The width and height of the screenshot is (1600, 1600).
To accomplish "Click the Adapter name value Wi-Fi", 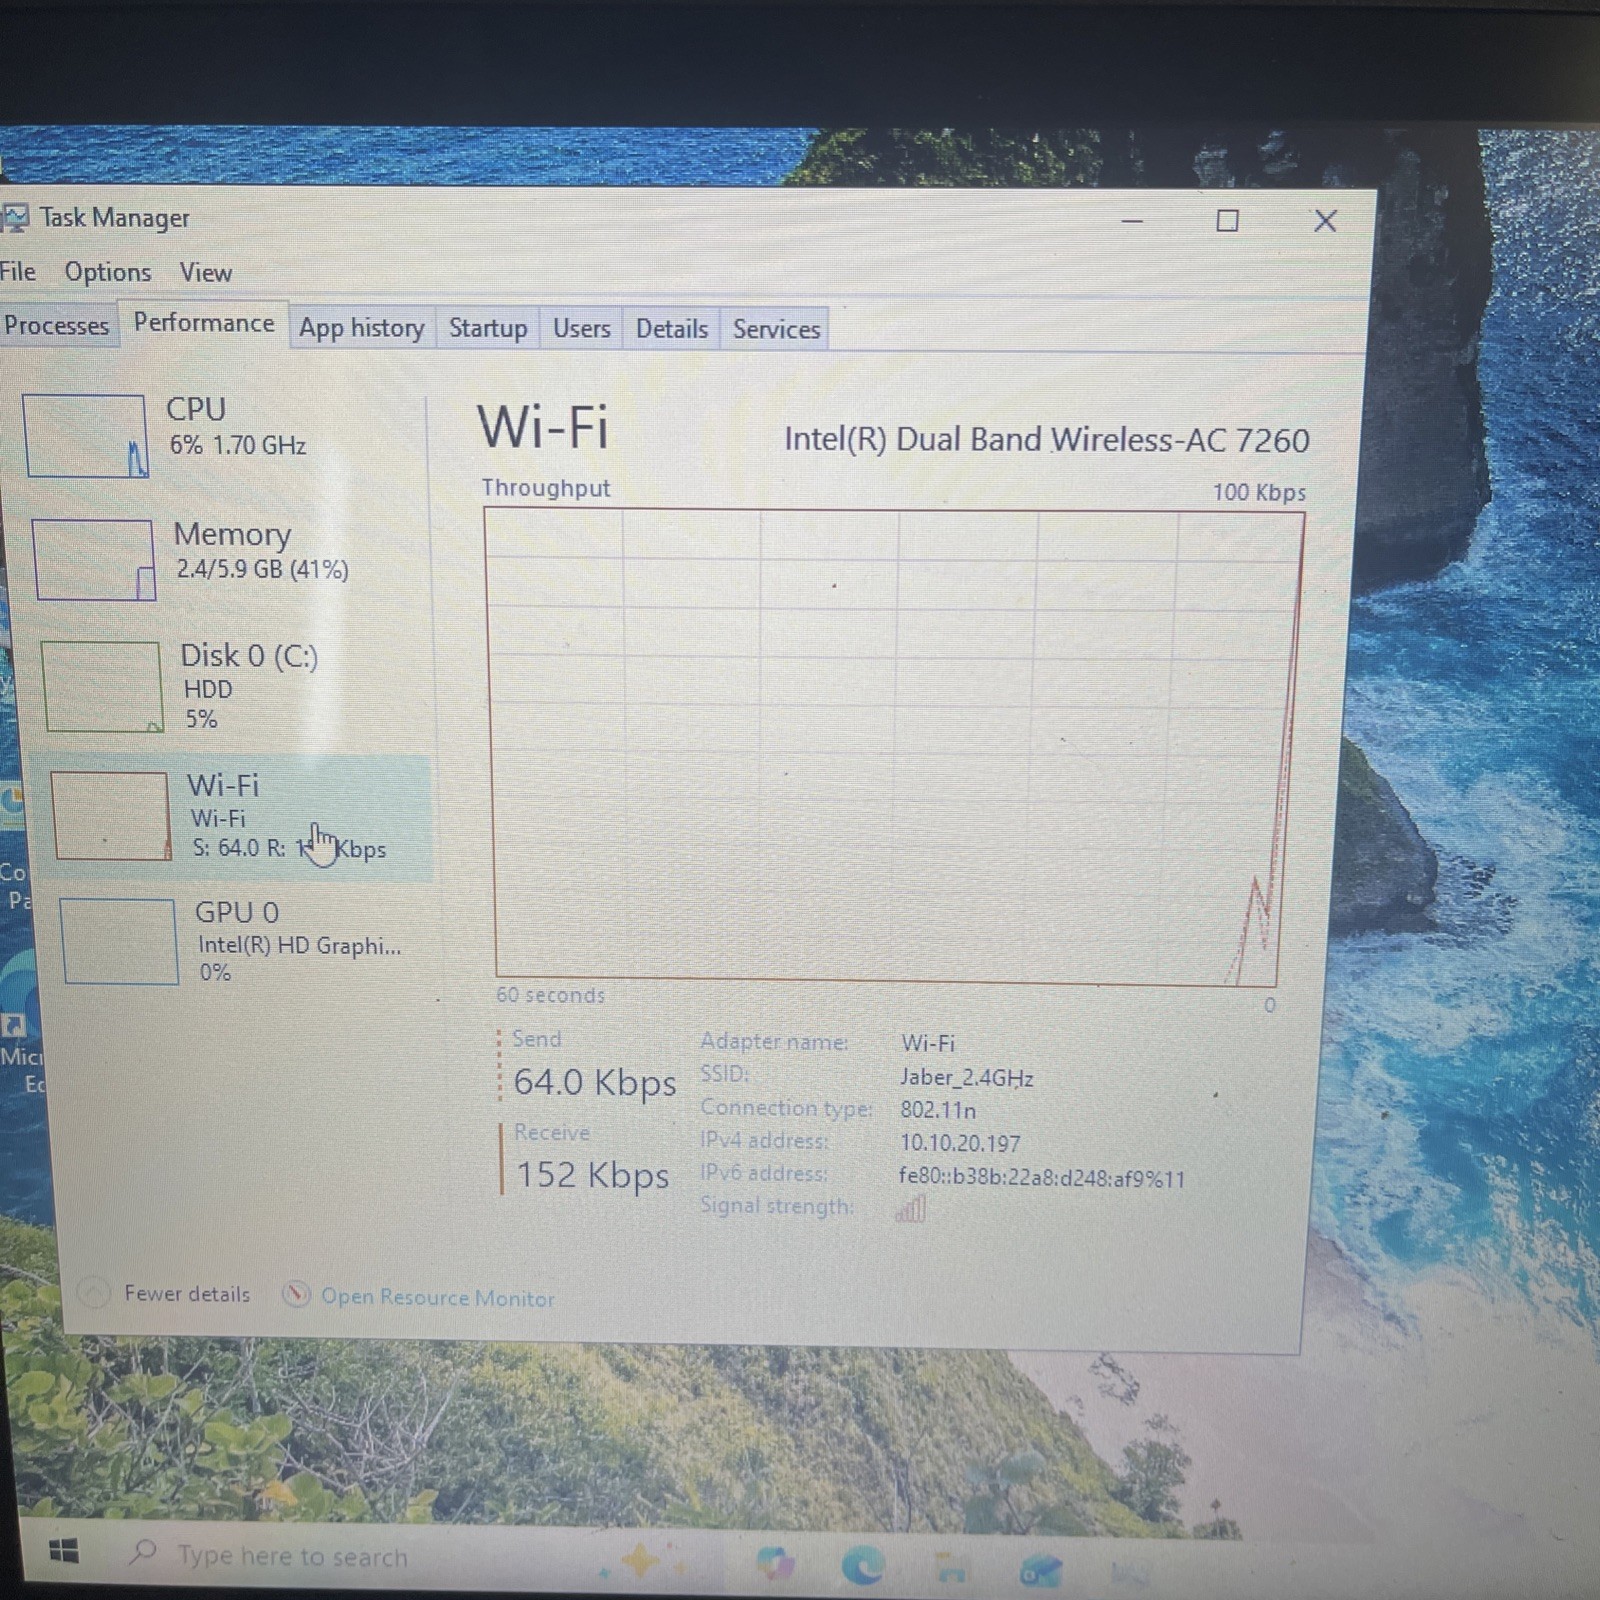I will tap(928, 1043).
